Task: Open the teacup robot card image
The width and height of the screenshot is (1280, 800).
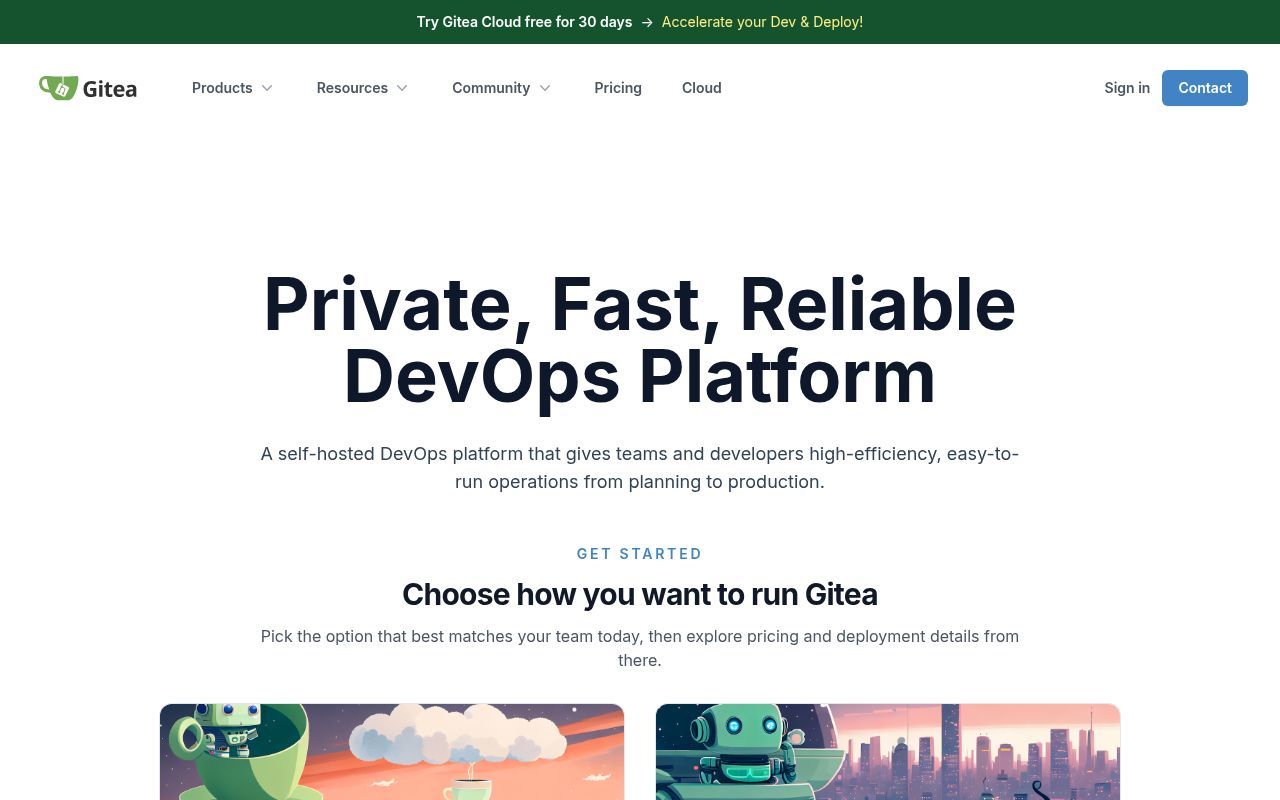Action: coord(392,752)
